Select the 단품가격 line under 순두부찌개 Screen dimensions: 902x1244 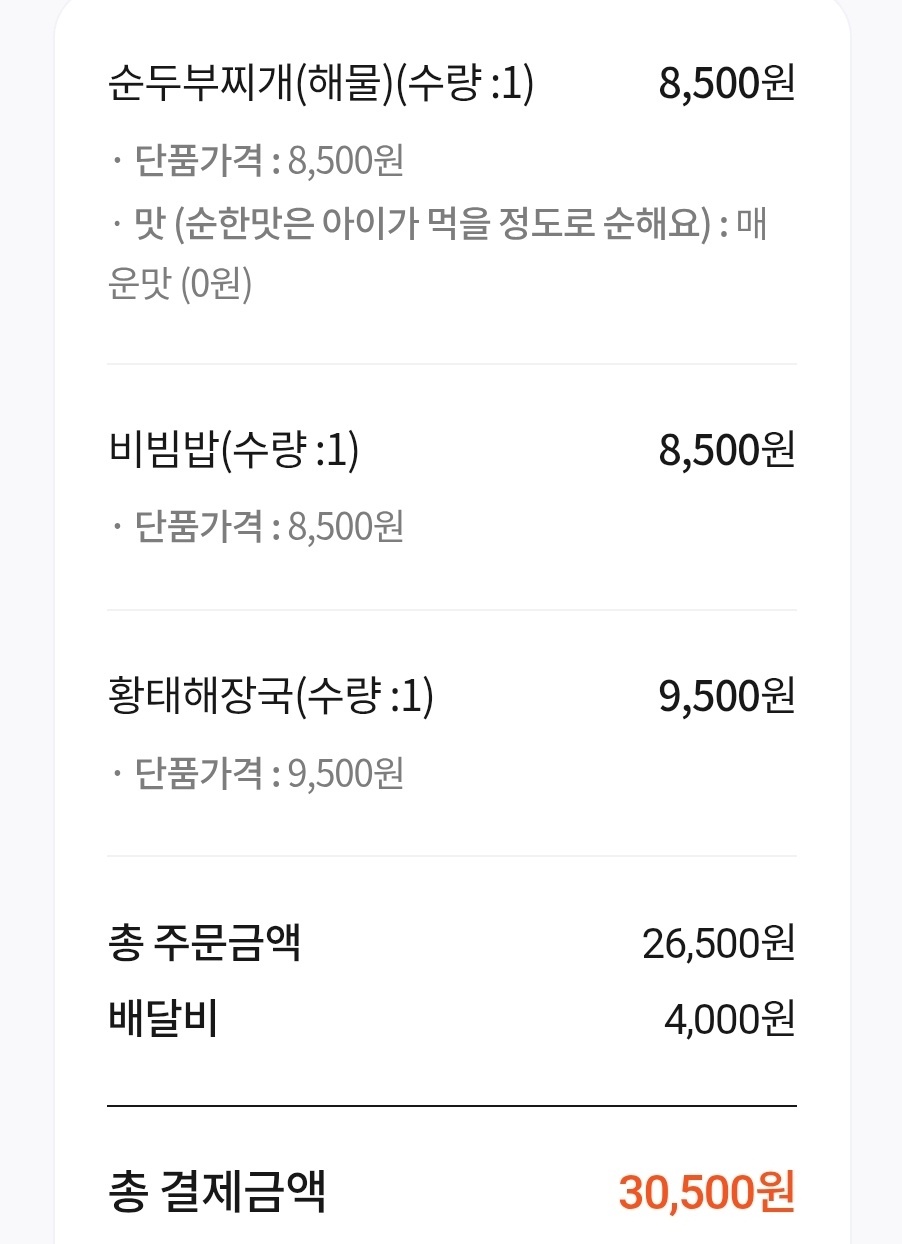[256, 161]
